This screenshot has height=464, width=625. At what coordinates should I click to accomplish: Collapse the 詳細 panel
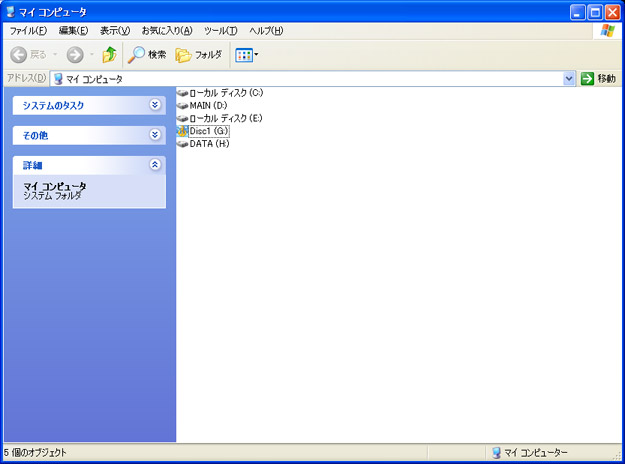tap(154, 164)
